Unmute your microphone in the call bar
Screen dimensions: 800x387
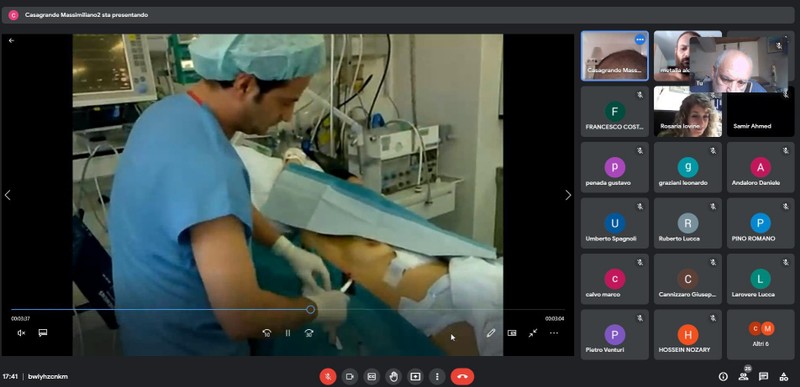pos(328,377)
